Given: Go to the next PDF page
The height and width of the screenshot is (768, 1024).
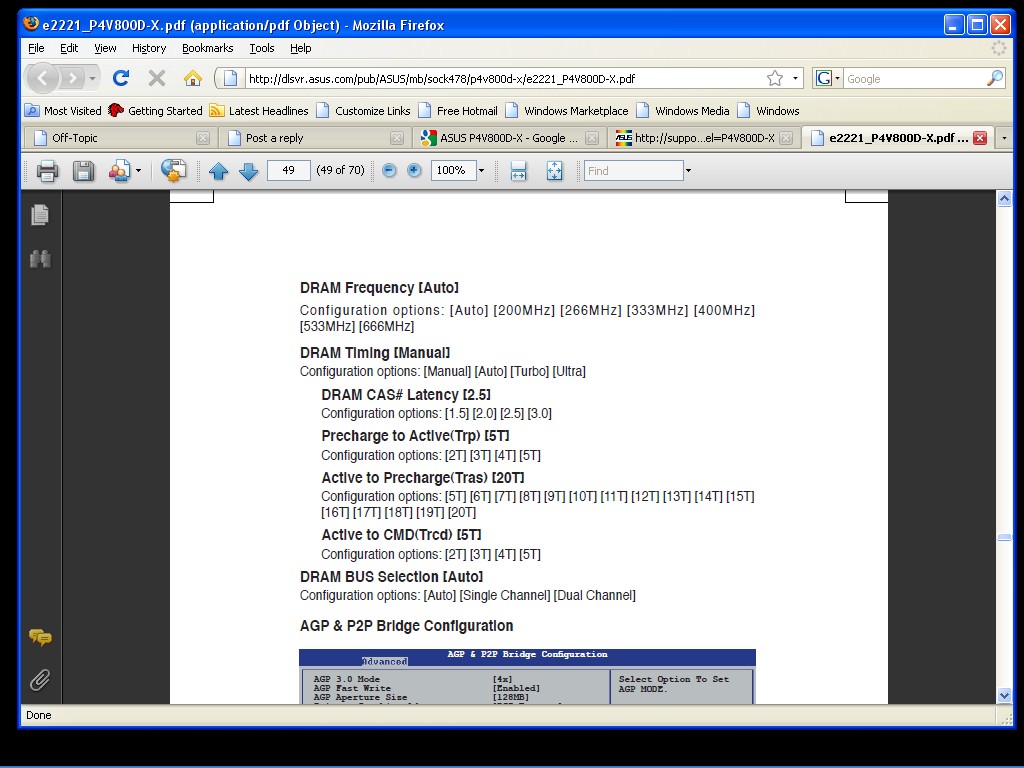Looking at the screenshot, I should [x=249, y=171].
